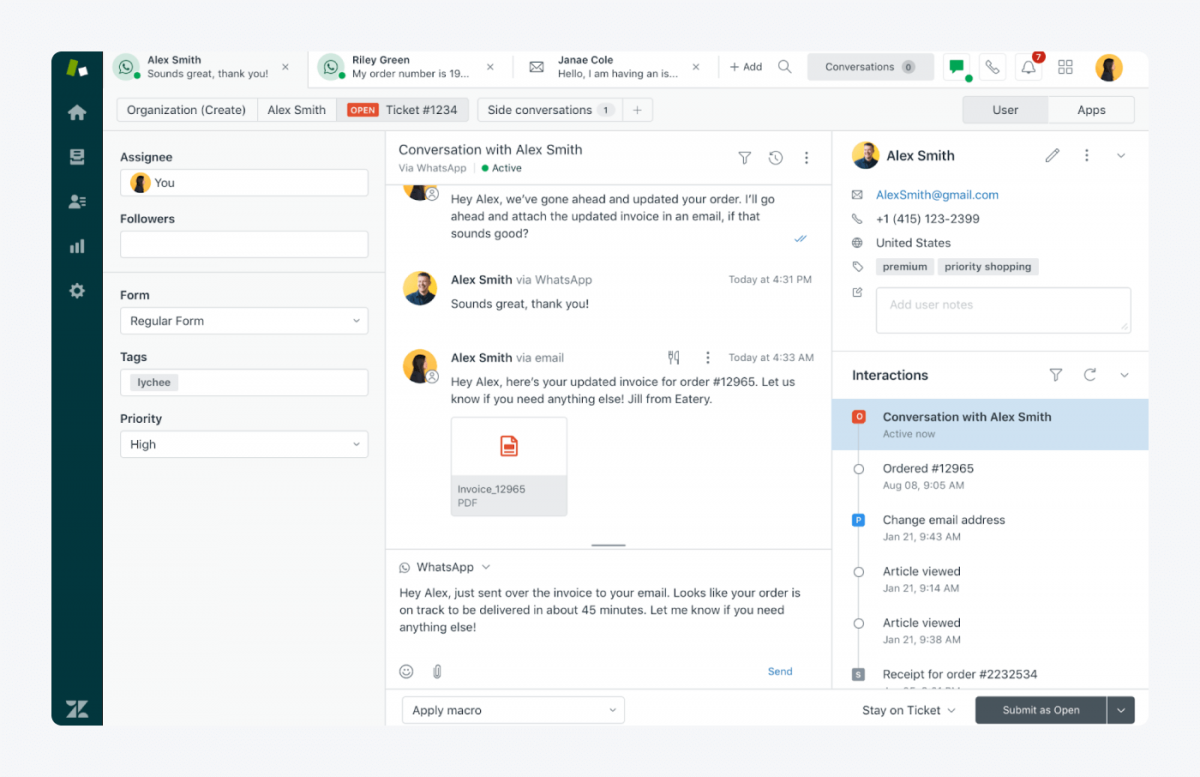Screen dimensions: 1200x777
Task: Open the products grid icon
Action: [1065, 67]
